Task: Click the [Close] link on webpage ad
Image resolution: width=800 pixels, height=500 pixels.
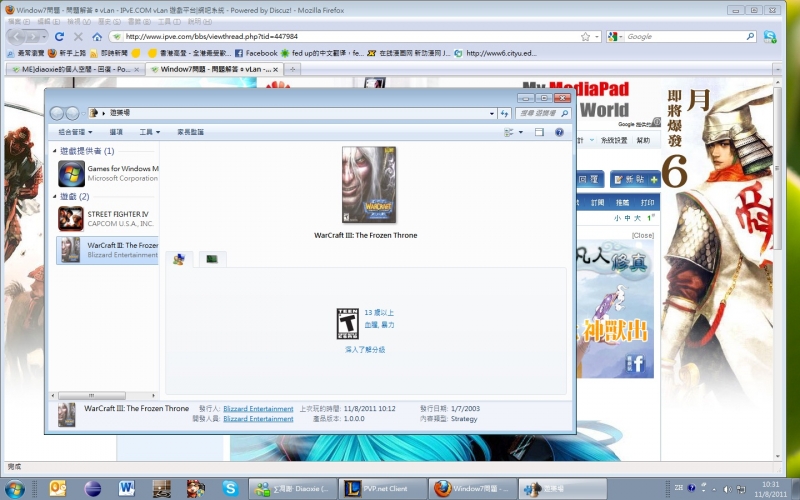Action: [642, 235]
